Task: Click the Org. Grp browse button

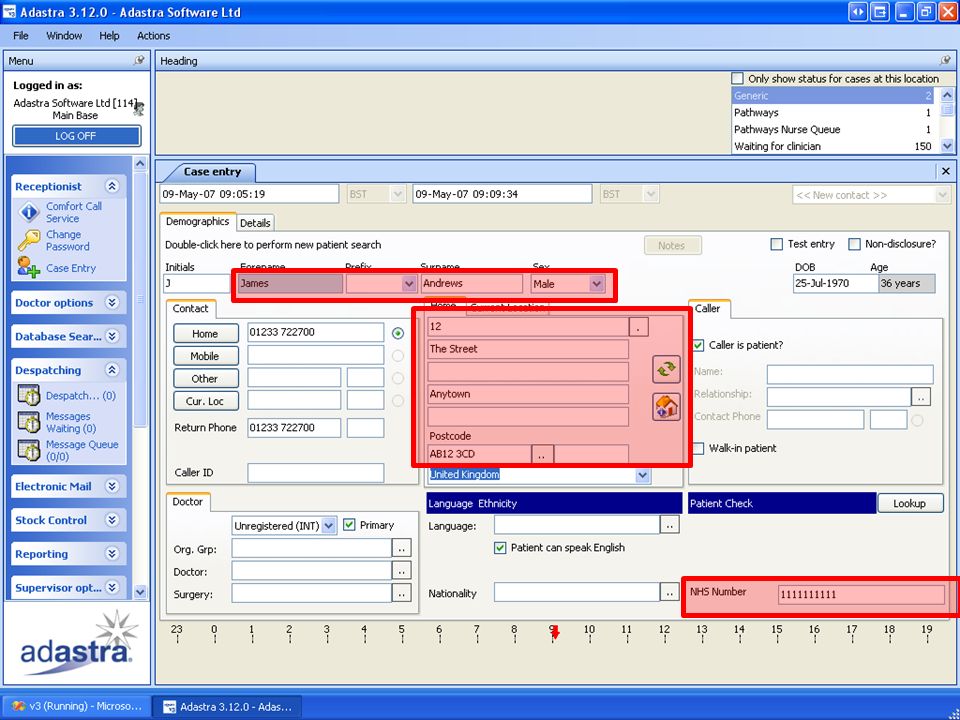Action: [x=402, y=549]
